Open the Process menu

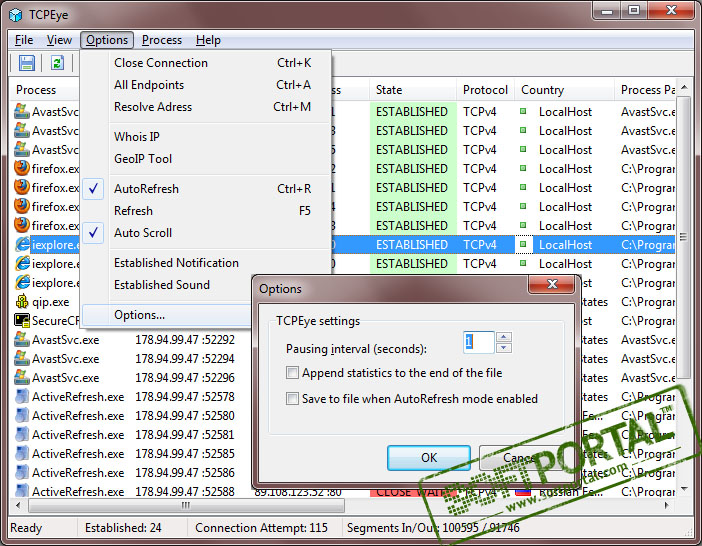pos(162,40)
